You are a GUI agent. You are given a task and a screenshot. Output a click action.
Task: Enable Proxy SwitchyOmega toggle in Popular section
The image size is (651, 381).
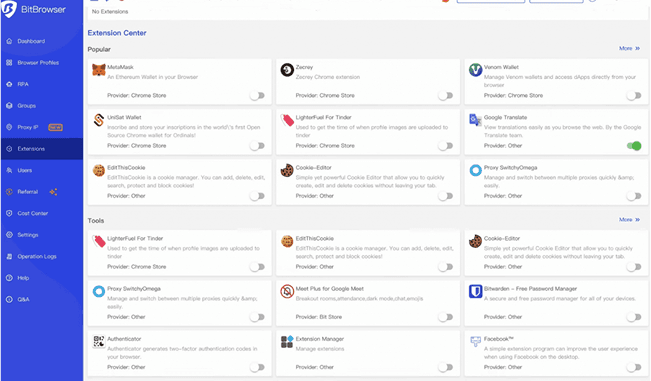tap(634, 196)
